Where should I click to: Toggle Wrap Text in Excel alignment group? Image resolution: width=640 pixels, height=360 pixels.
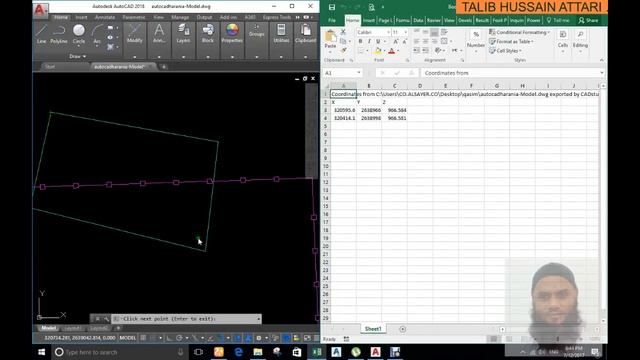[x=444, y=32]
